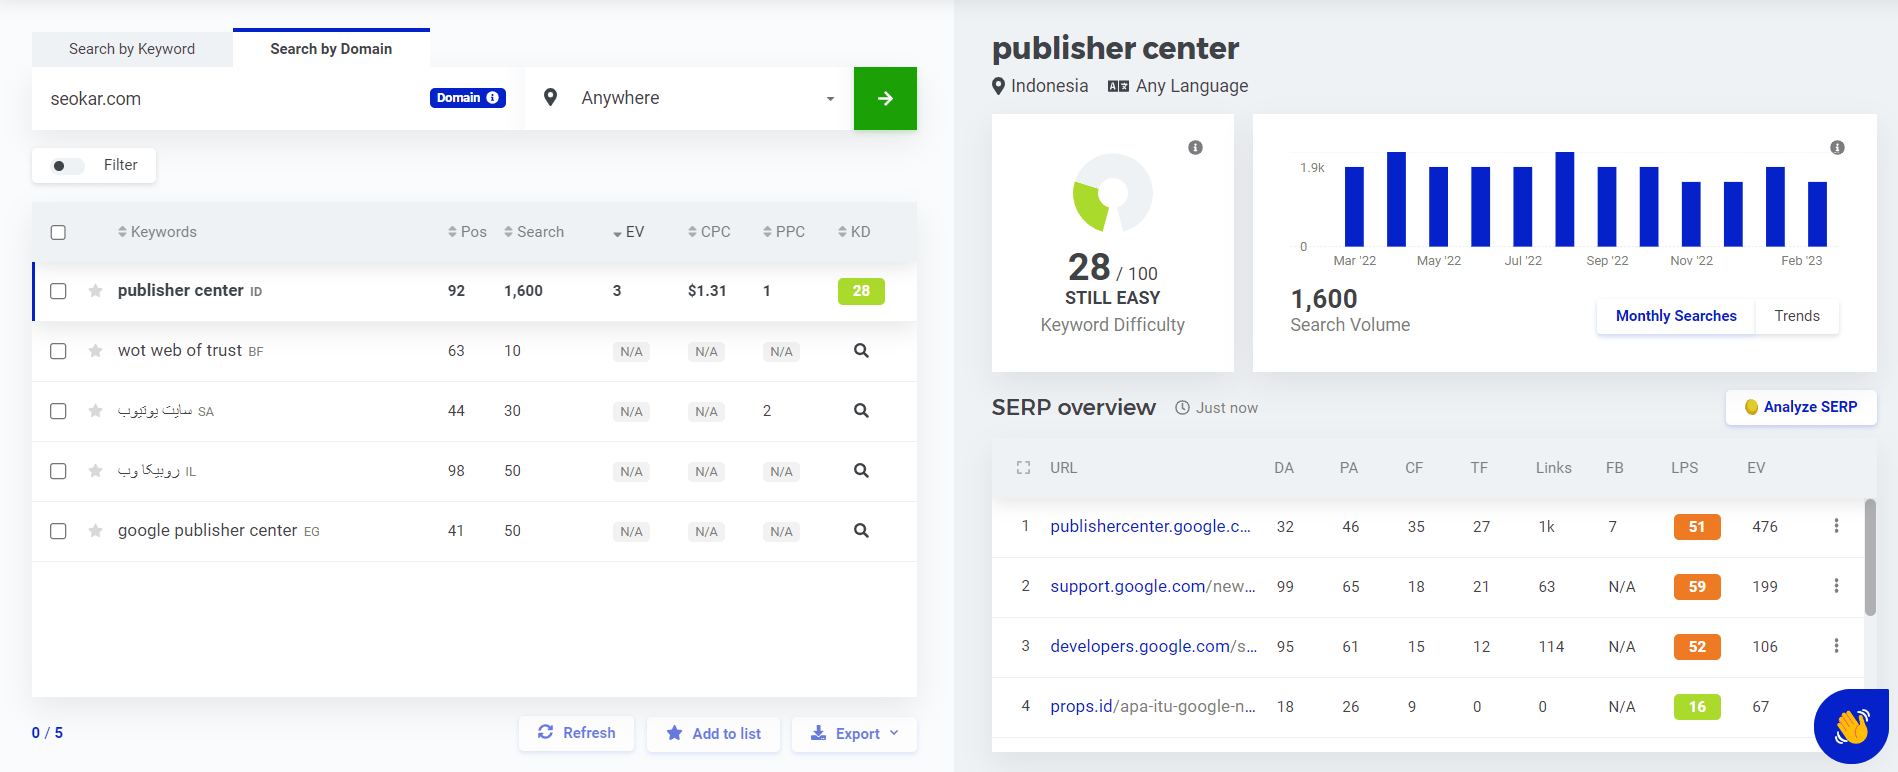Check the publisher center row checkbox
Viewport: 1898px width, 772px height.
[58, 291]
